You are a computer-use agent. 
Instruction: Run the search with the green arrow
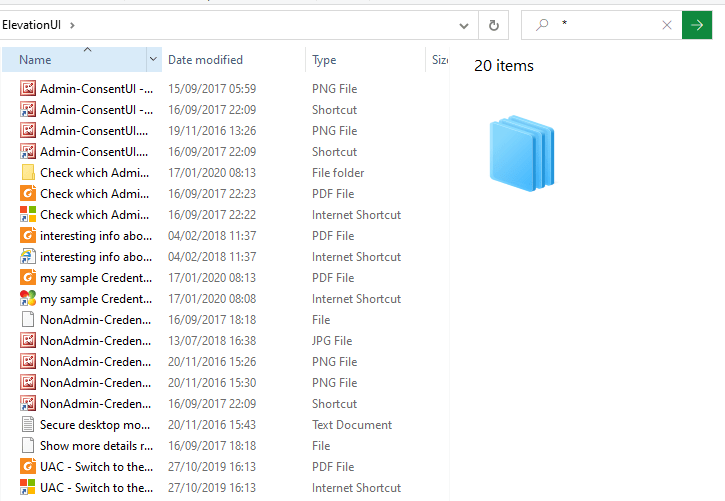(697, 25)
